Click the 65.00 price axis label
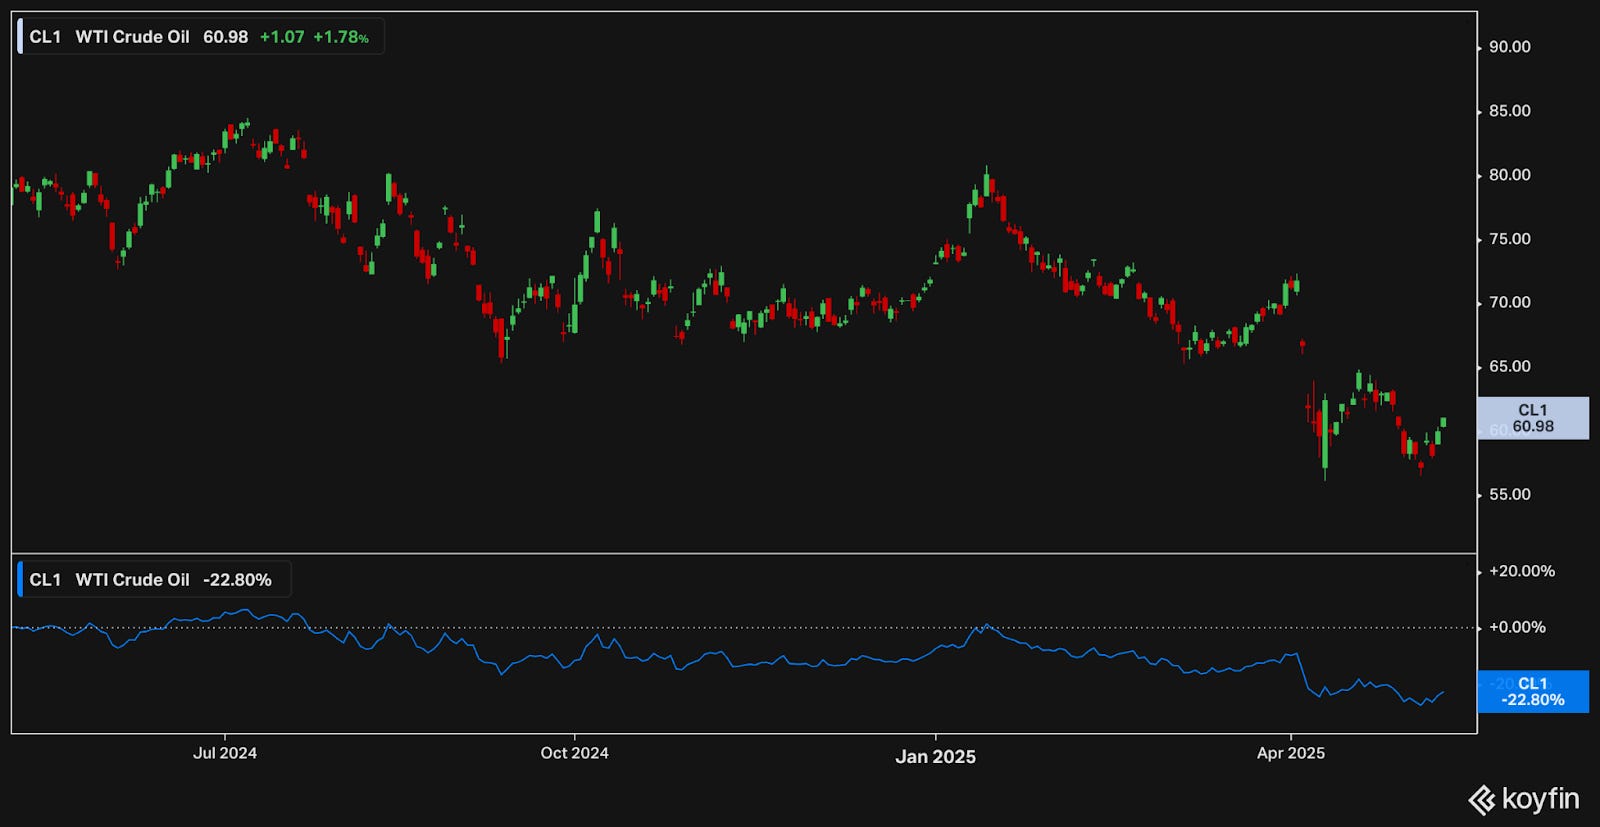The image size is (1600, 827). coord(1509,366)
